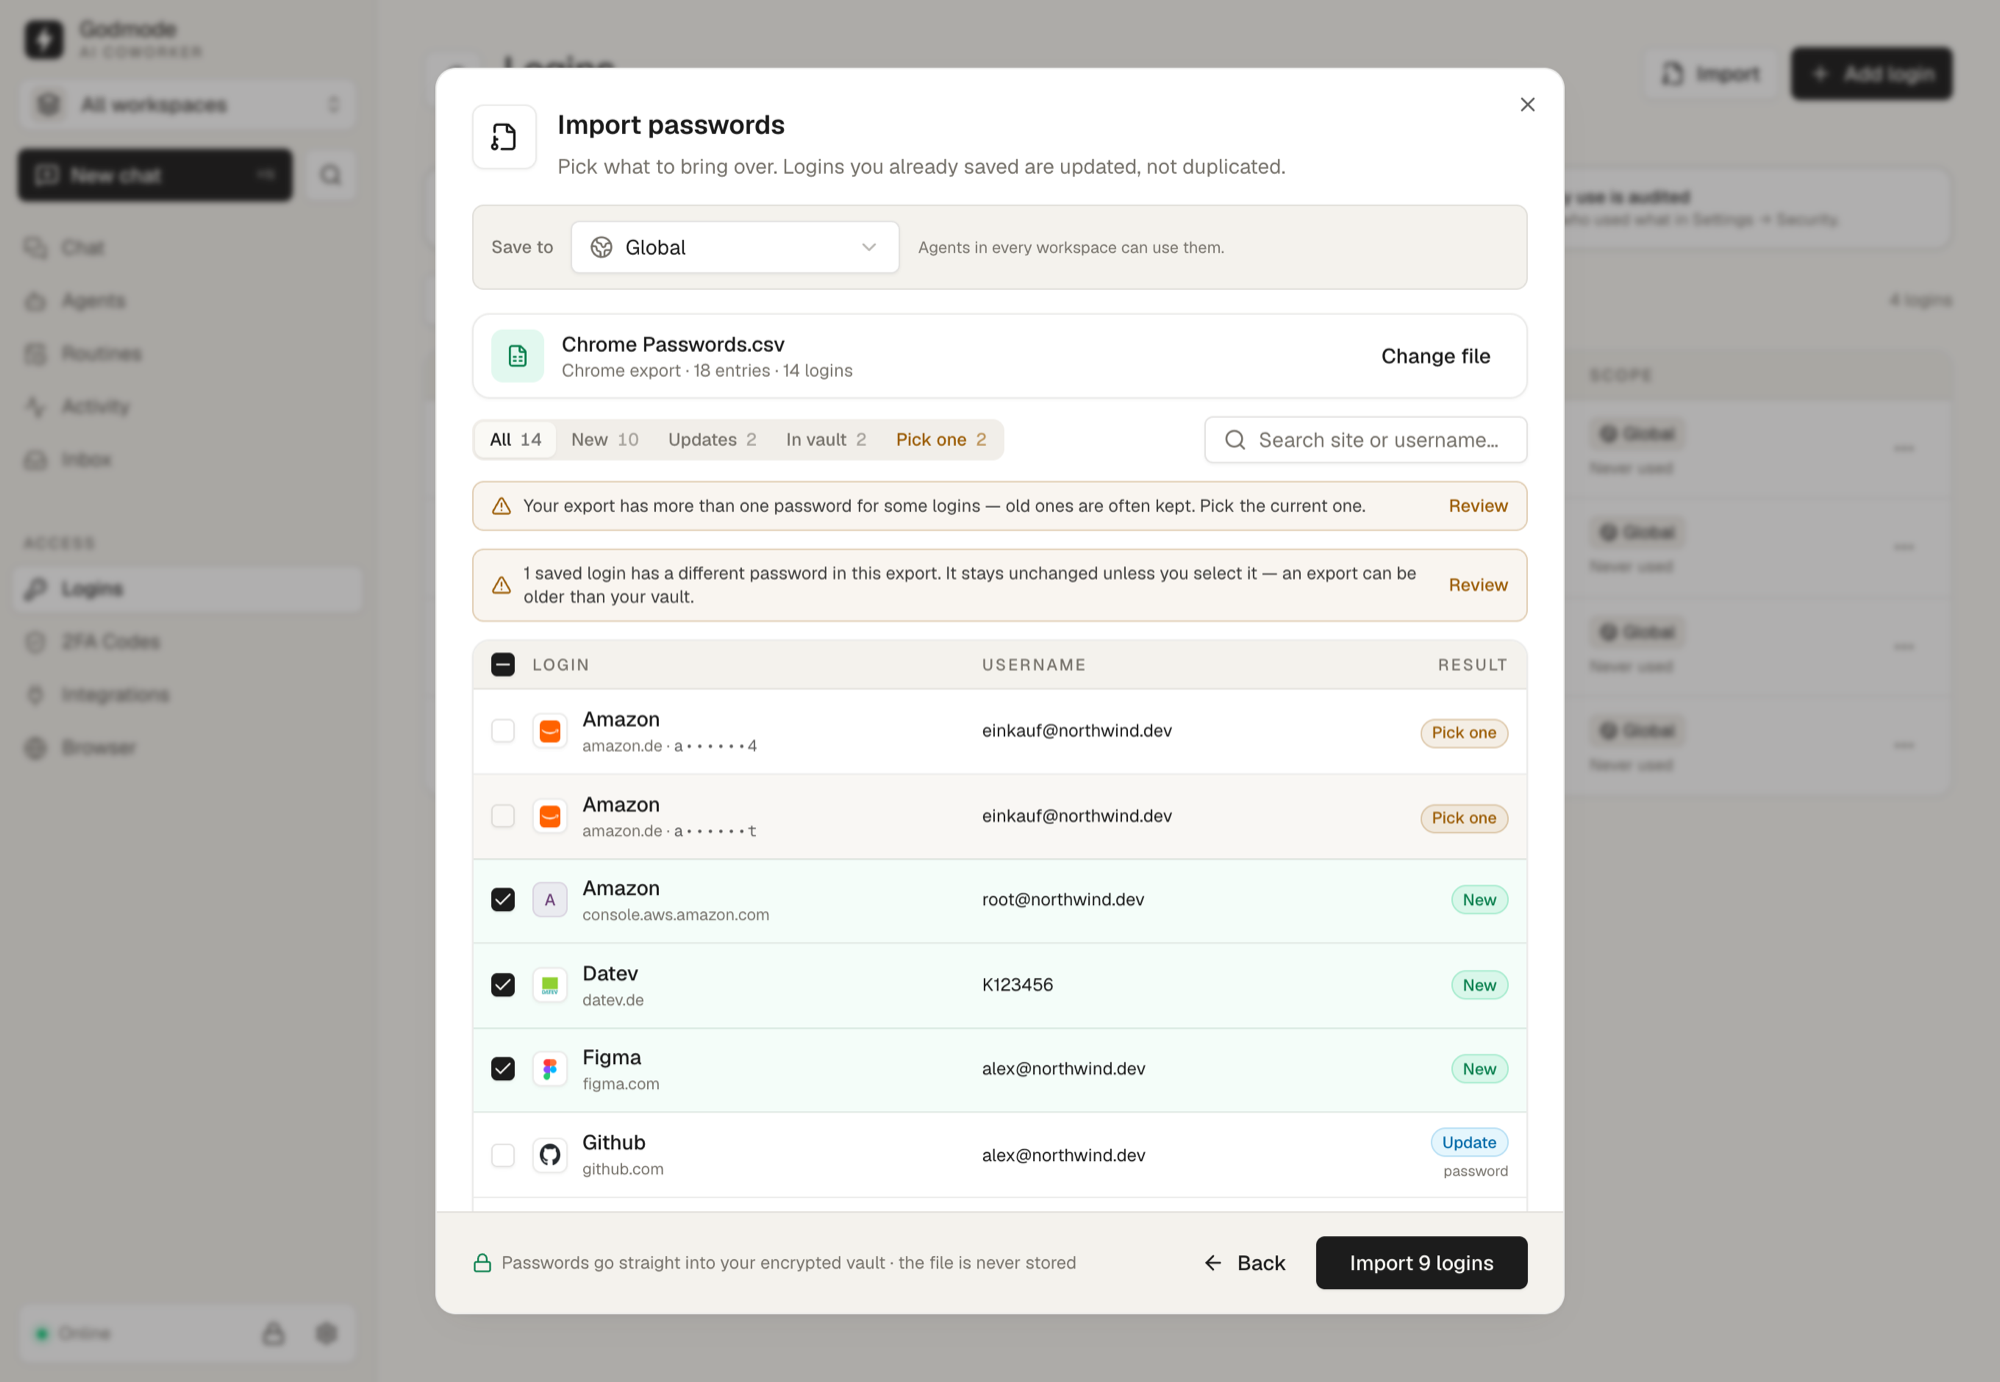Image resolution: width=2000 pixels, height=1382 pixels.
Task: Click Import button in background window
Action: [x=1711, y=73]
